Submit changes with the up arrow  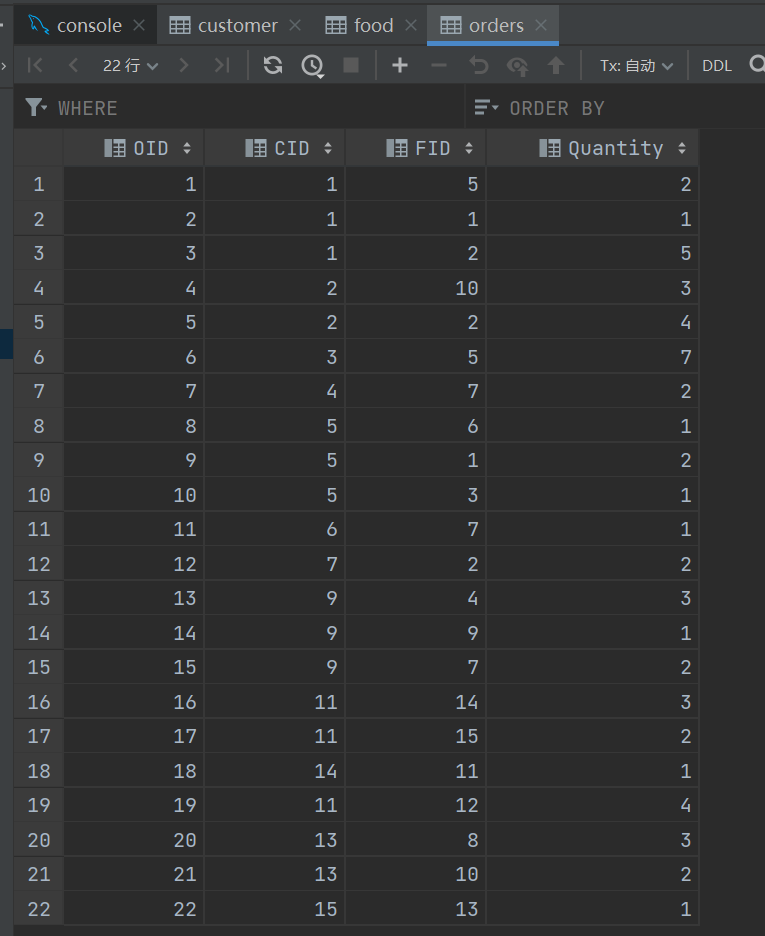(x=556, y=65)
